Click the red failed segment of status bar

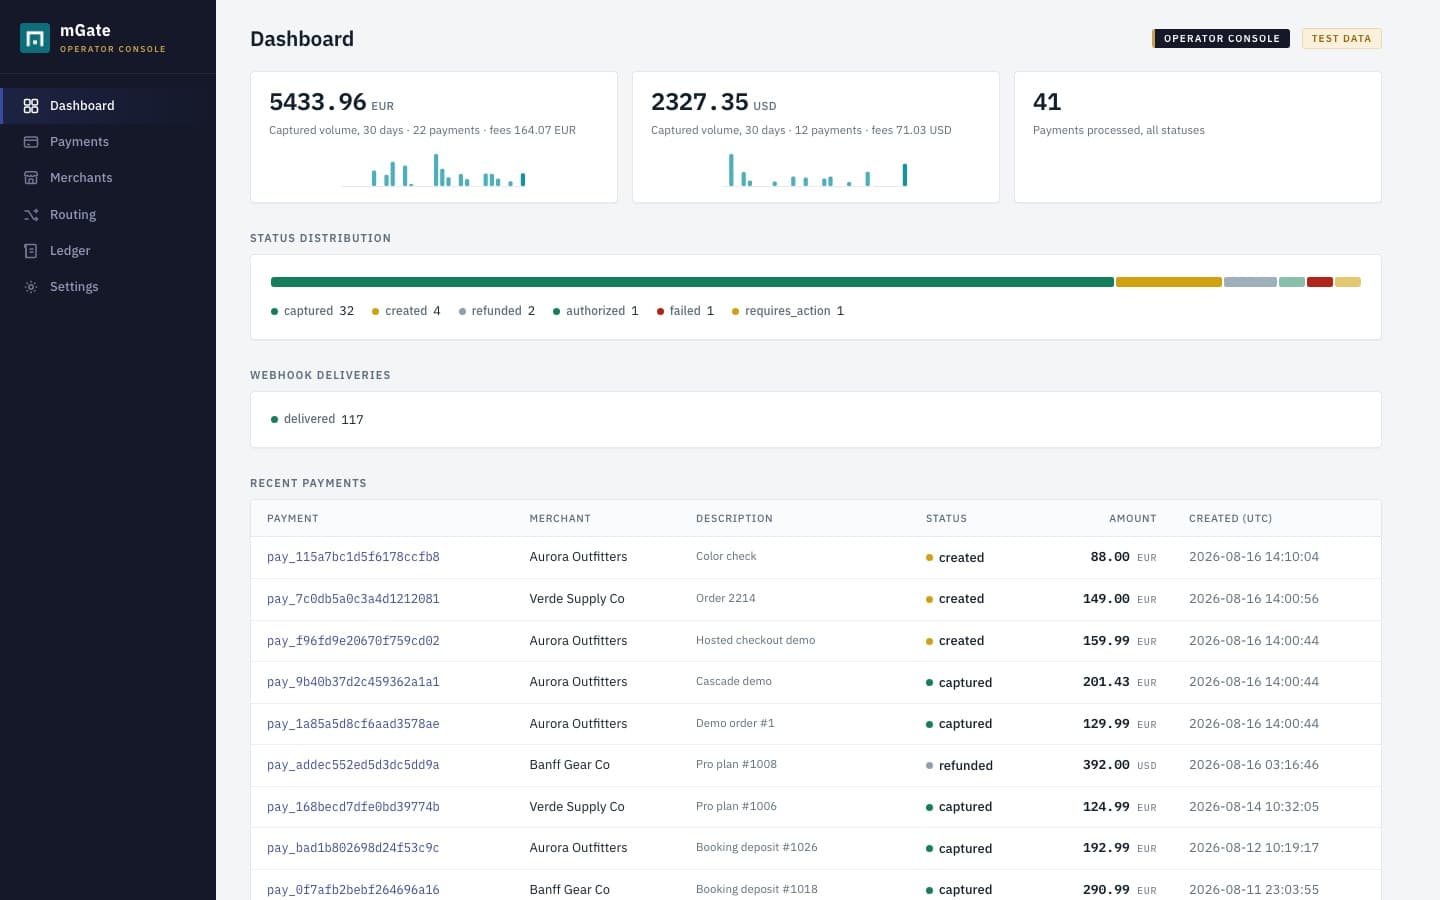pos(1320,282)
